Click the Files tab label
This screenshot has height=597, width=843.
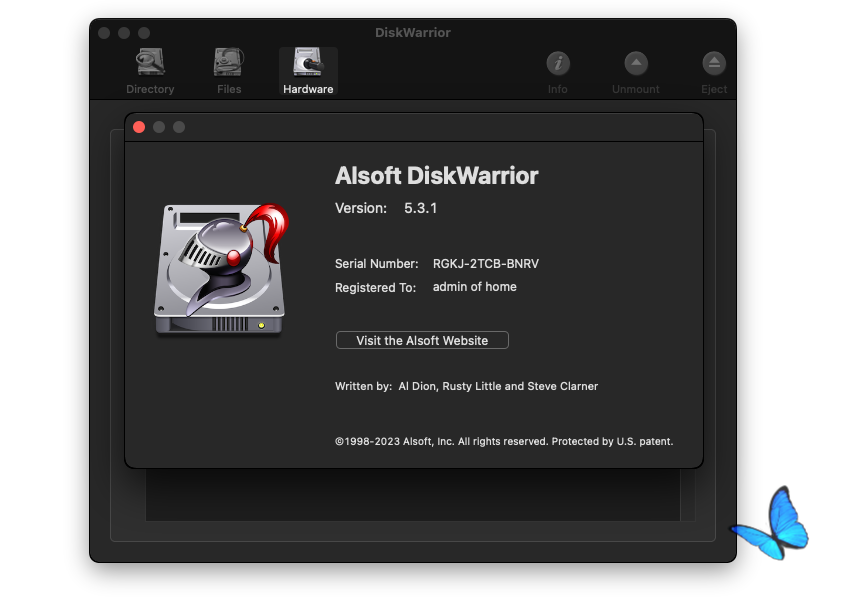pos(229,89)
